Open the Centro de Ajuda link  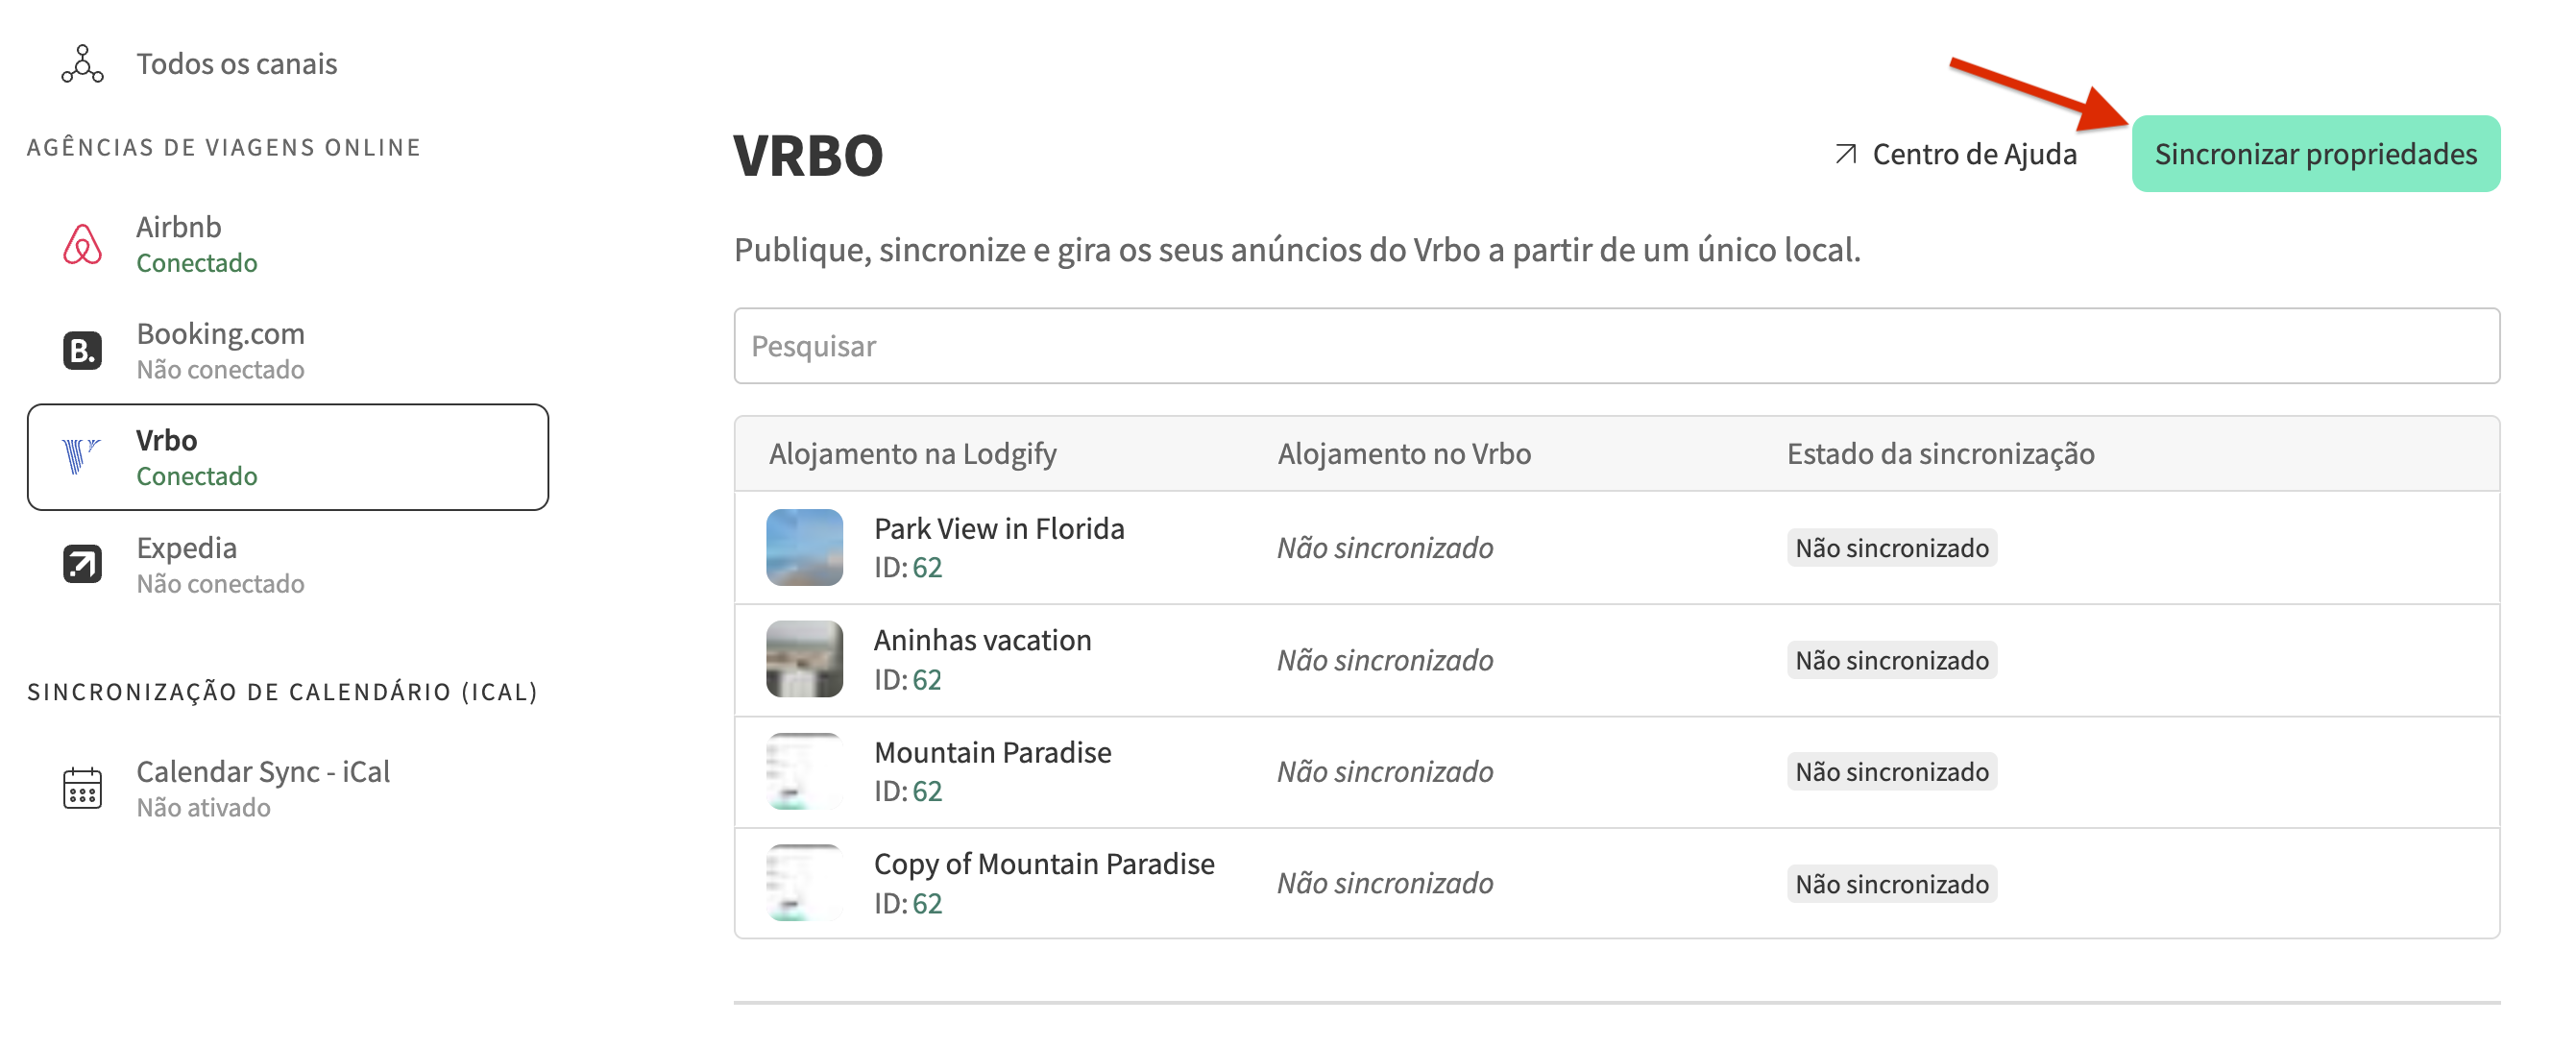click(x=1973, y=154)
